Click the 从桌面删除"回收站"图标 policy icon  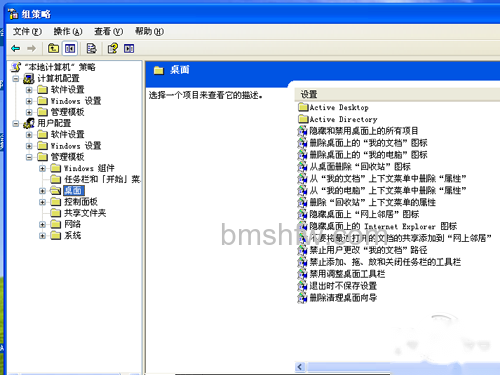(x=302, y=167)
